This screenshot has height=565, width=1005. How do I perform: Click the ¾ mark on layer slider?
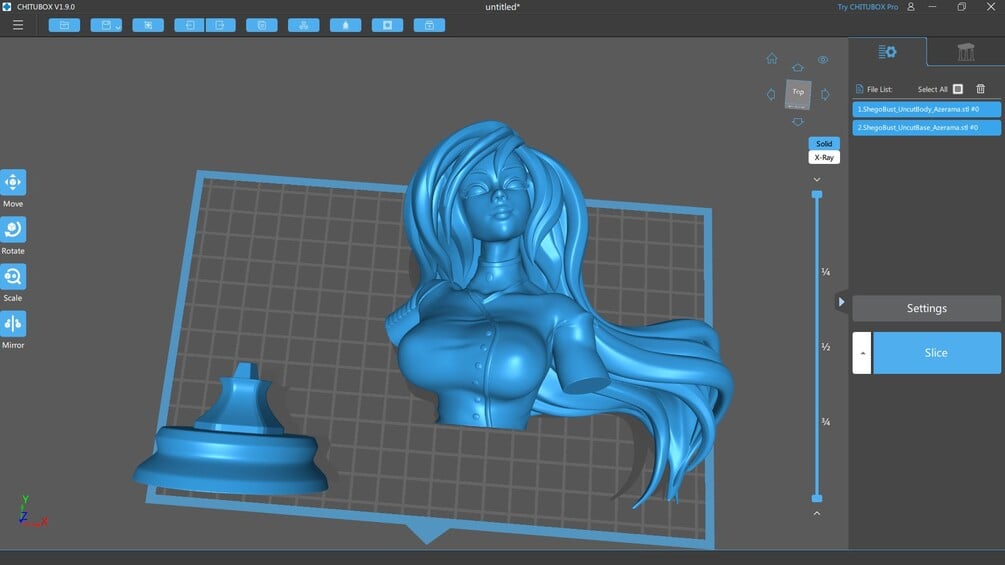826,422
